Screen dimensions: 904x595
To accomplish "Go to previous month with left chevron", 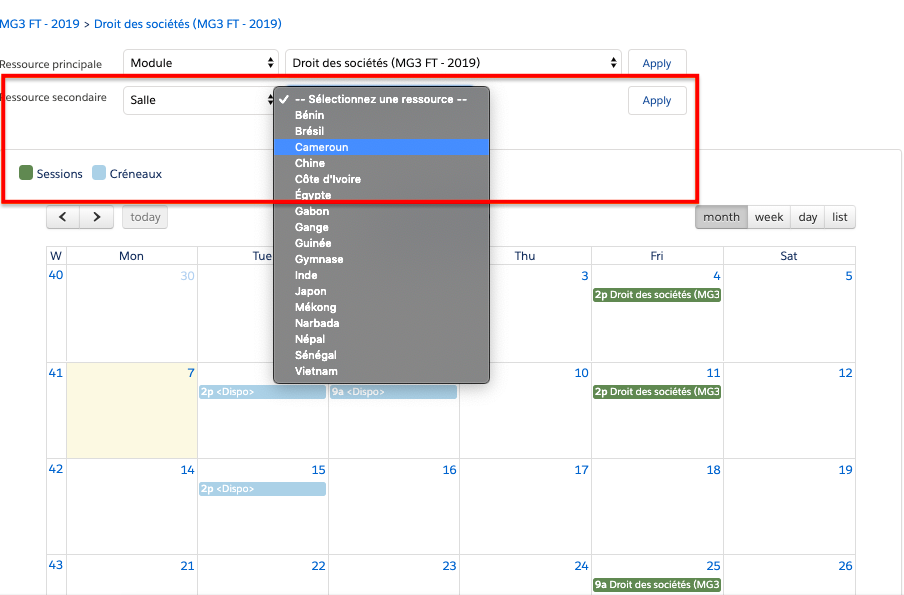I will click(x=62, y=217).
